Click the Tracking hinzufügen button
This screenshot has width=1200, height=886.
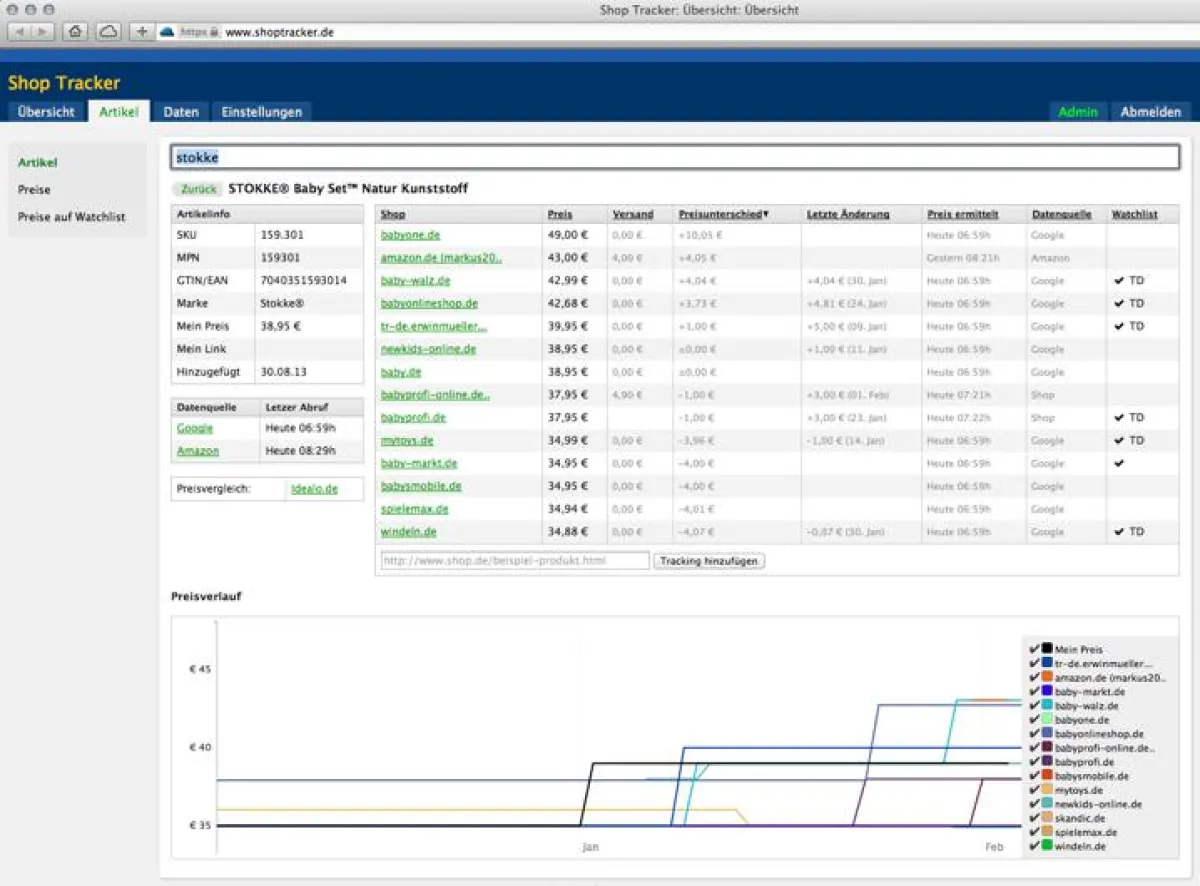click(709, 561)
